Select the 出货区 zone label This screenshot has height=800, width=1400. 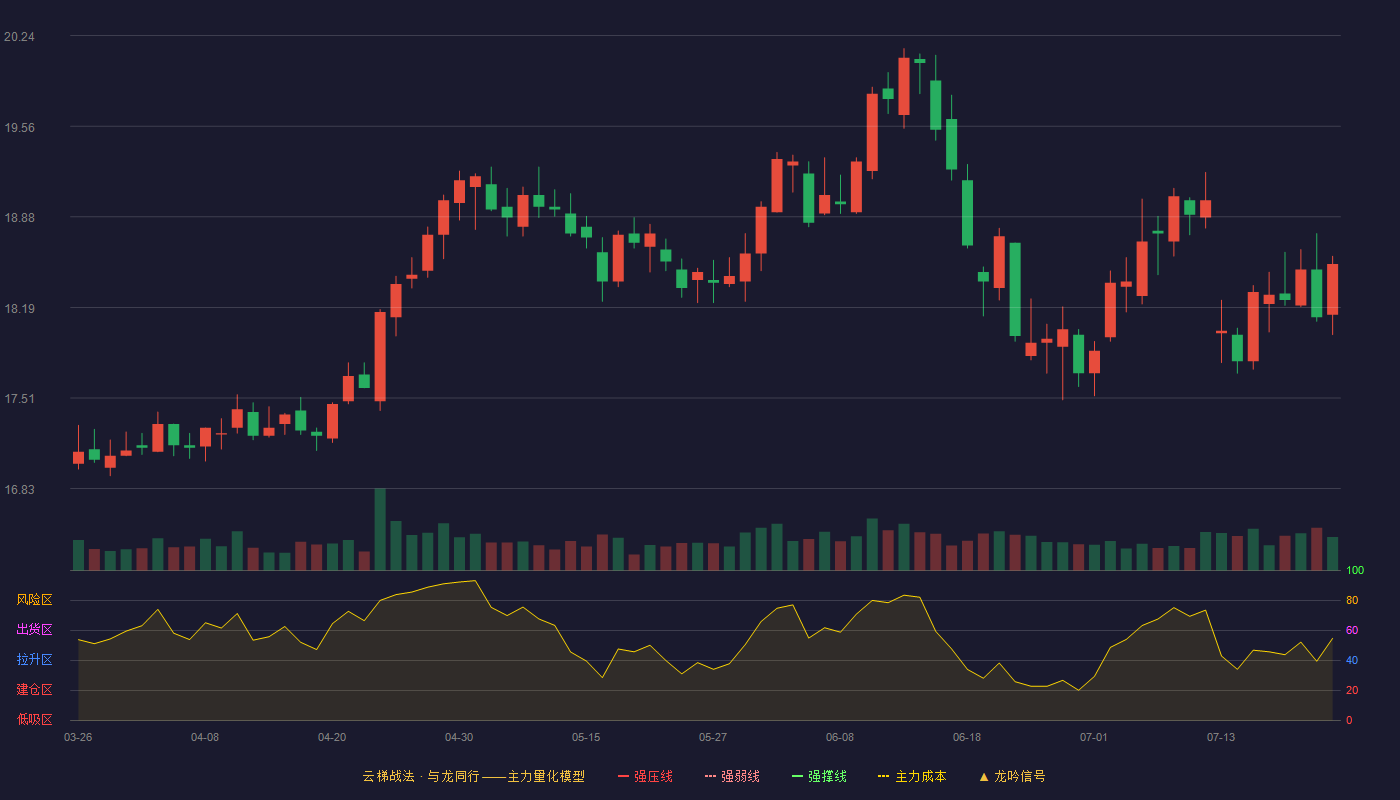click(34, 630)
